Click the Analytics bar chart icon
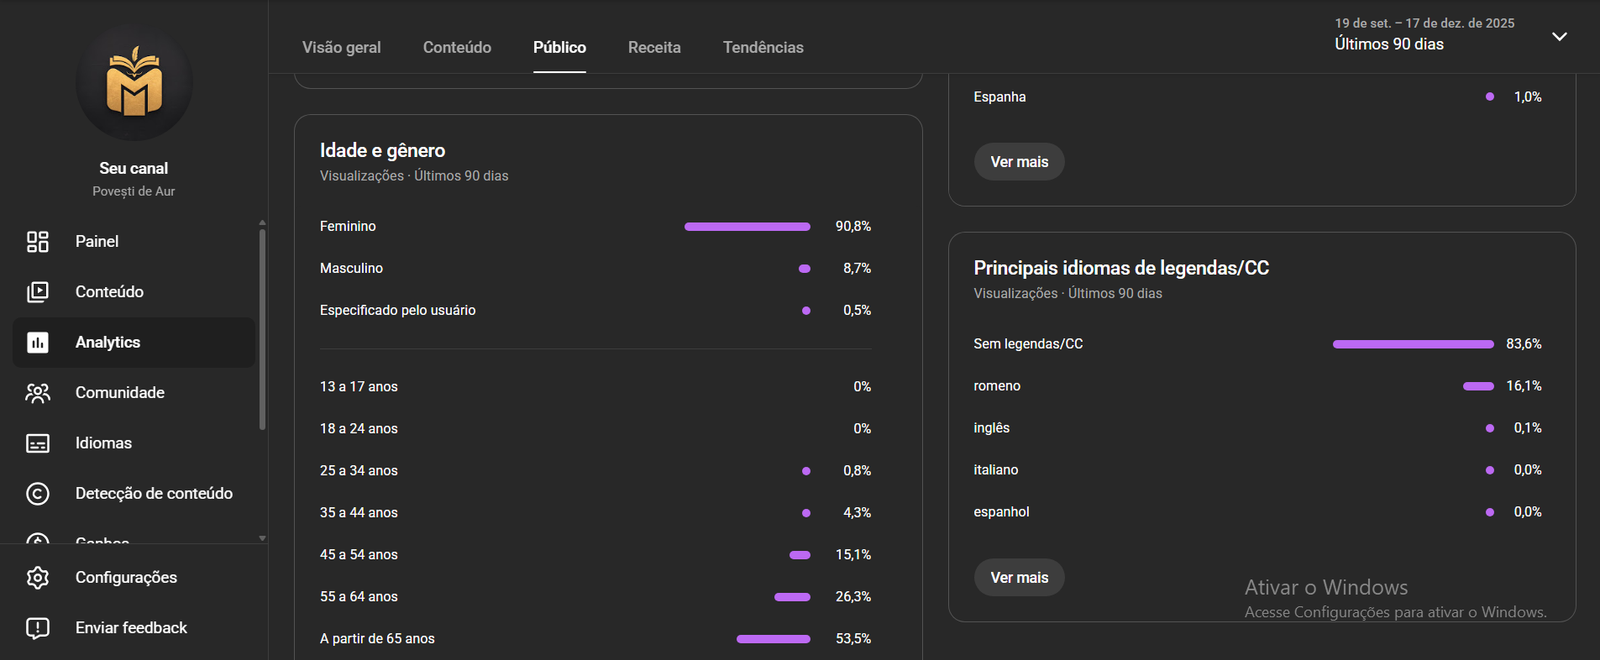This screenshot has width=1600, height=660. (x=38, y=342)
